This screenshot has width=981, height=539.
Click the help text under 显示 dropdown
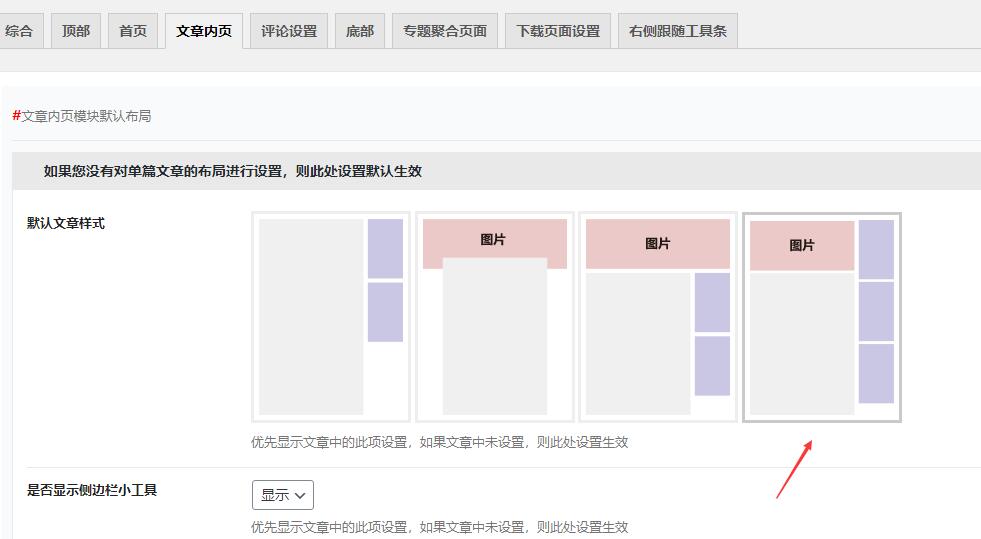pos(440,527)
